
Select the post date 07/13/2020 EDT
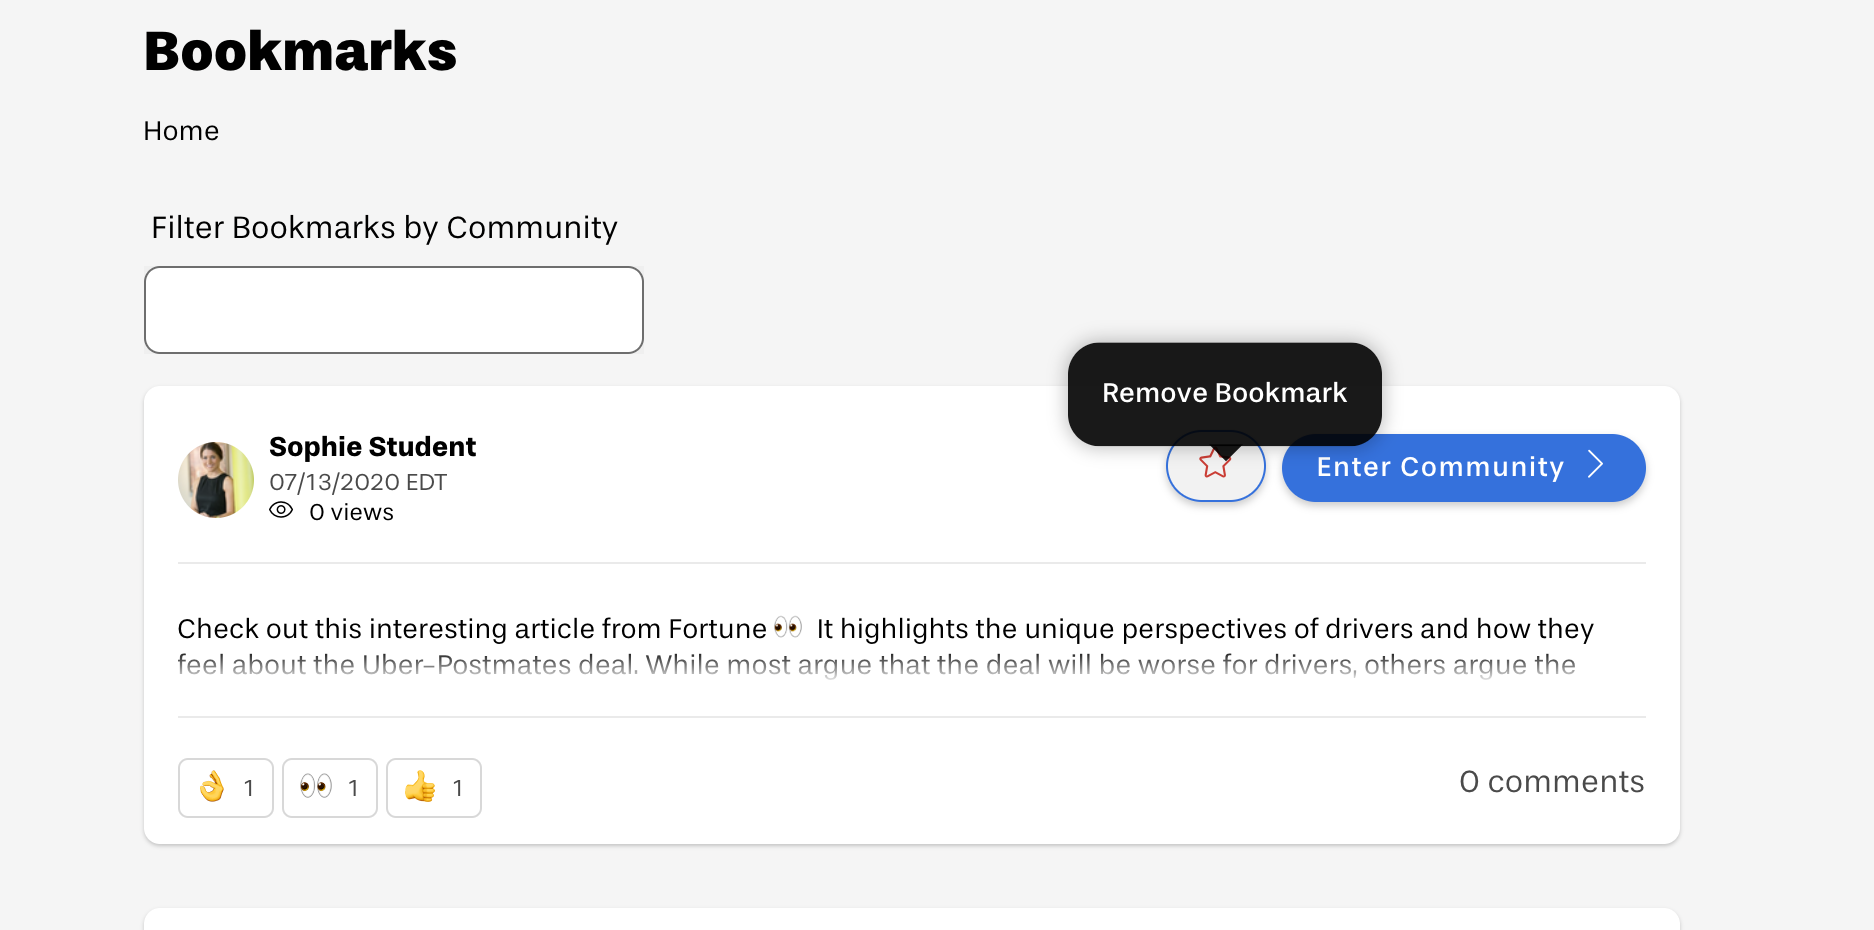pos(358,482)
